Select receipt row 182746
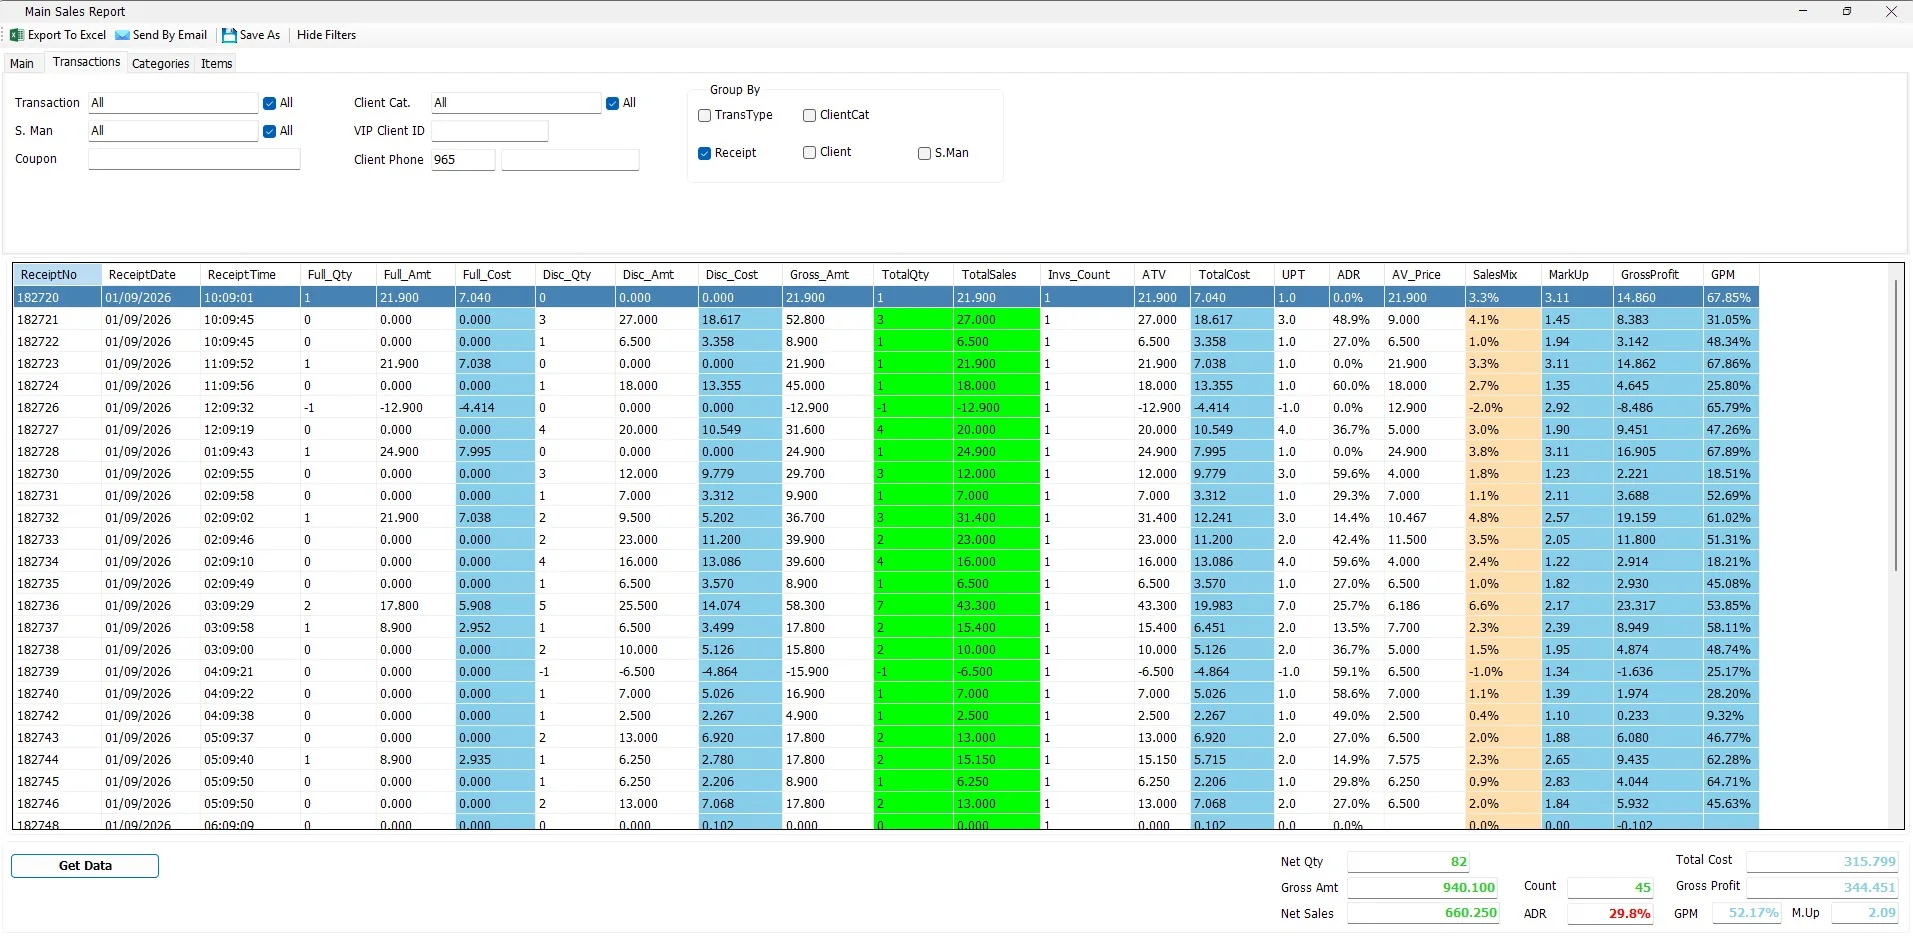The height and width of the screenshot is (939, 1913). (x=886, y=804)
